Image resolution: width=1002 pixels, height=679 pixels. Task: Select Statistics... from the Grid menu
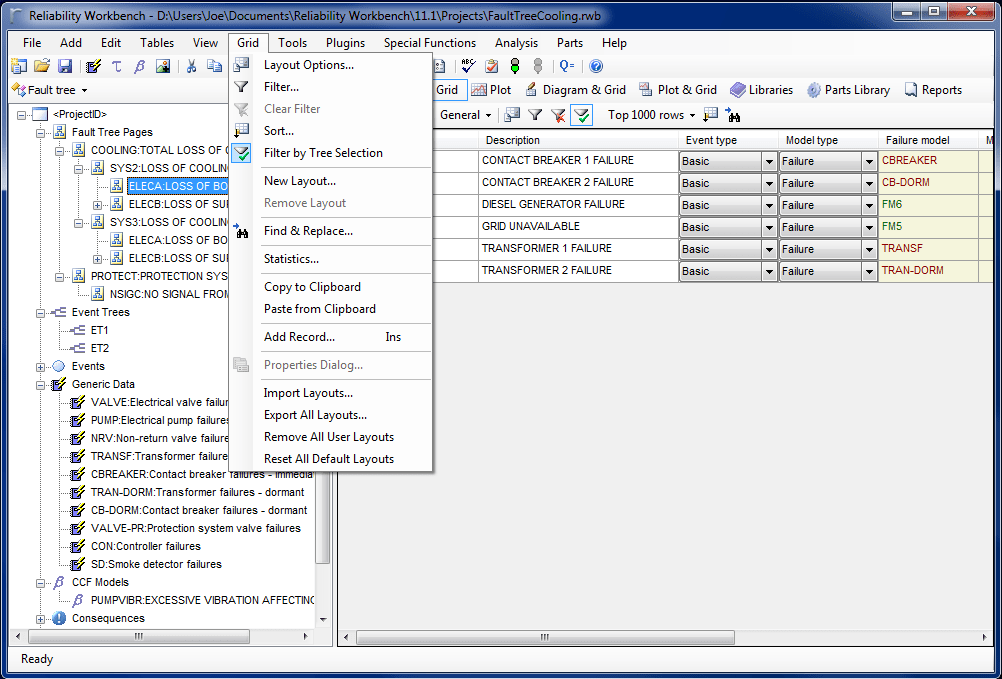pyautogui.click(x=330, y=259)
